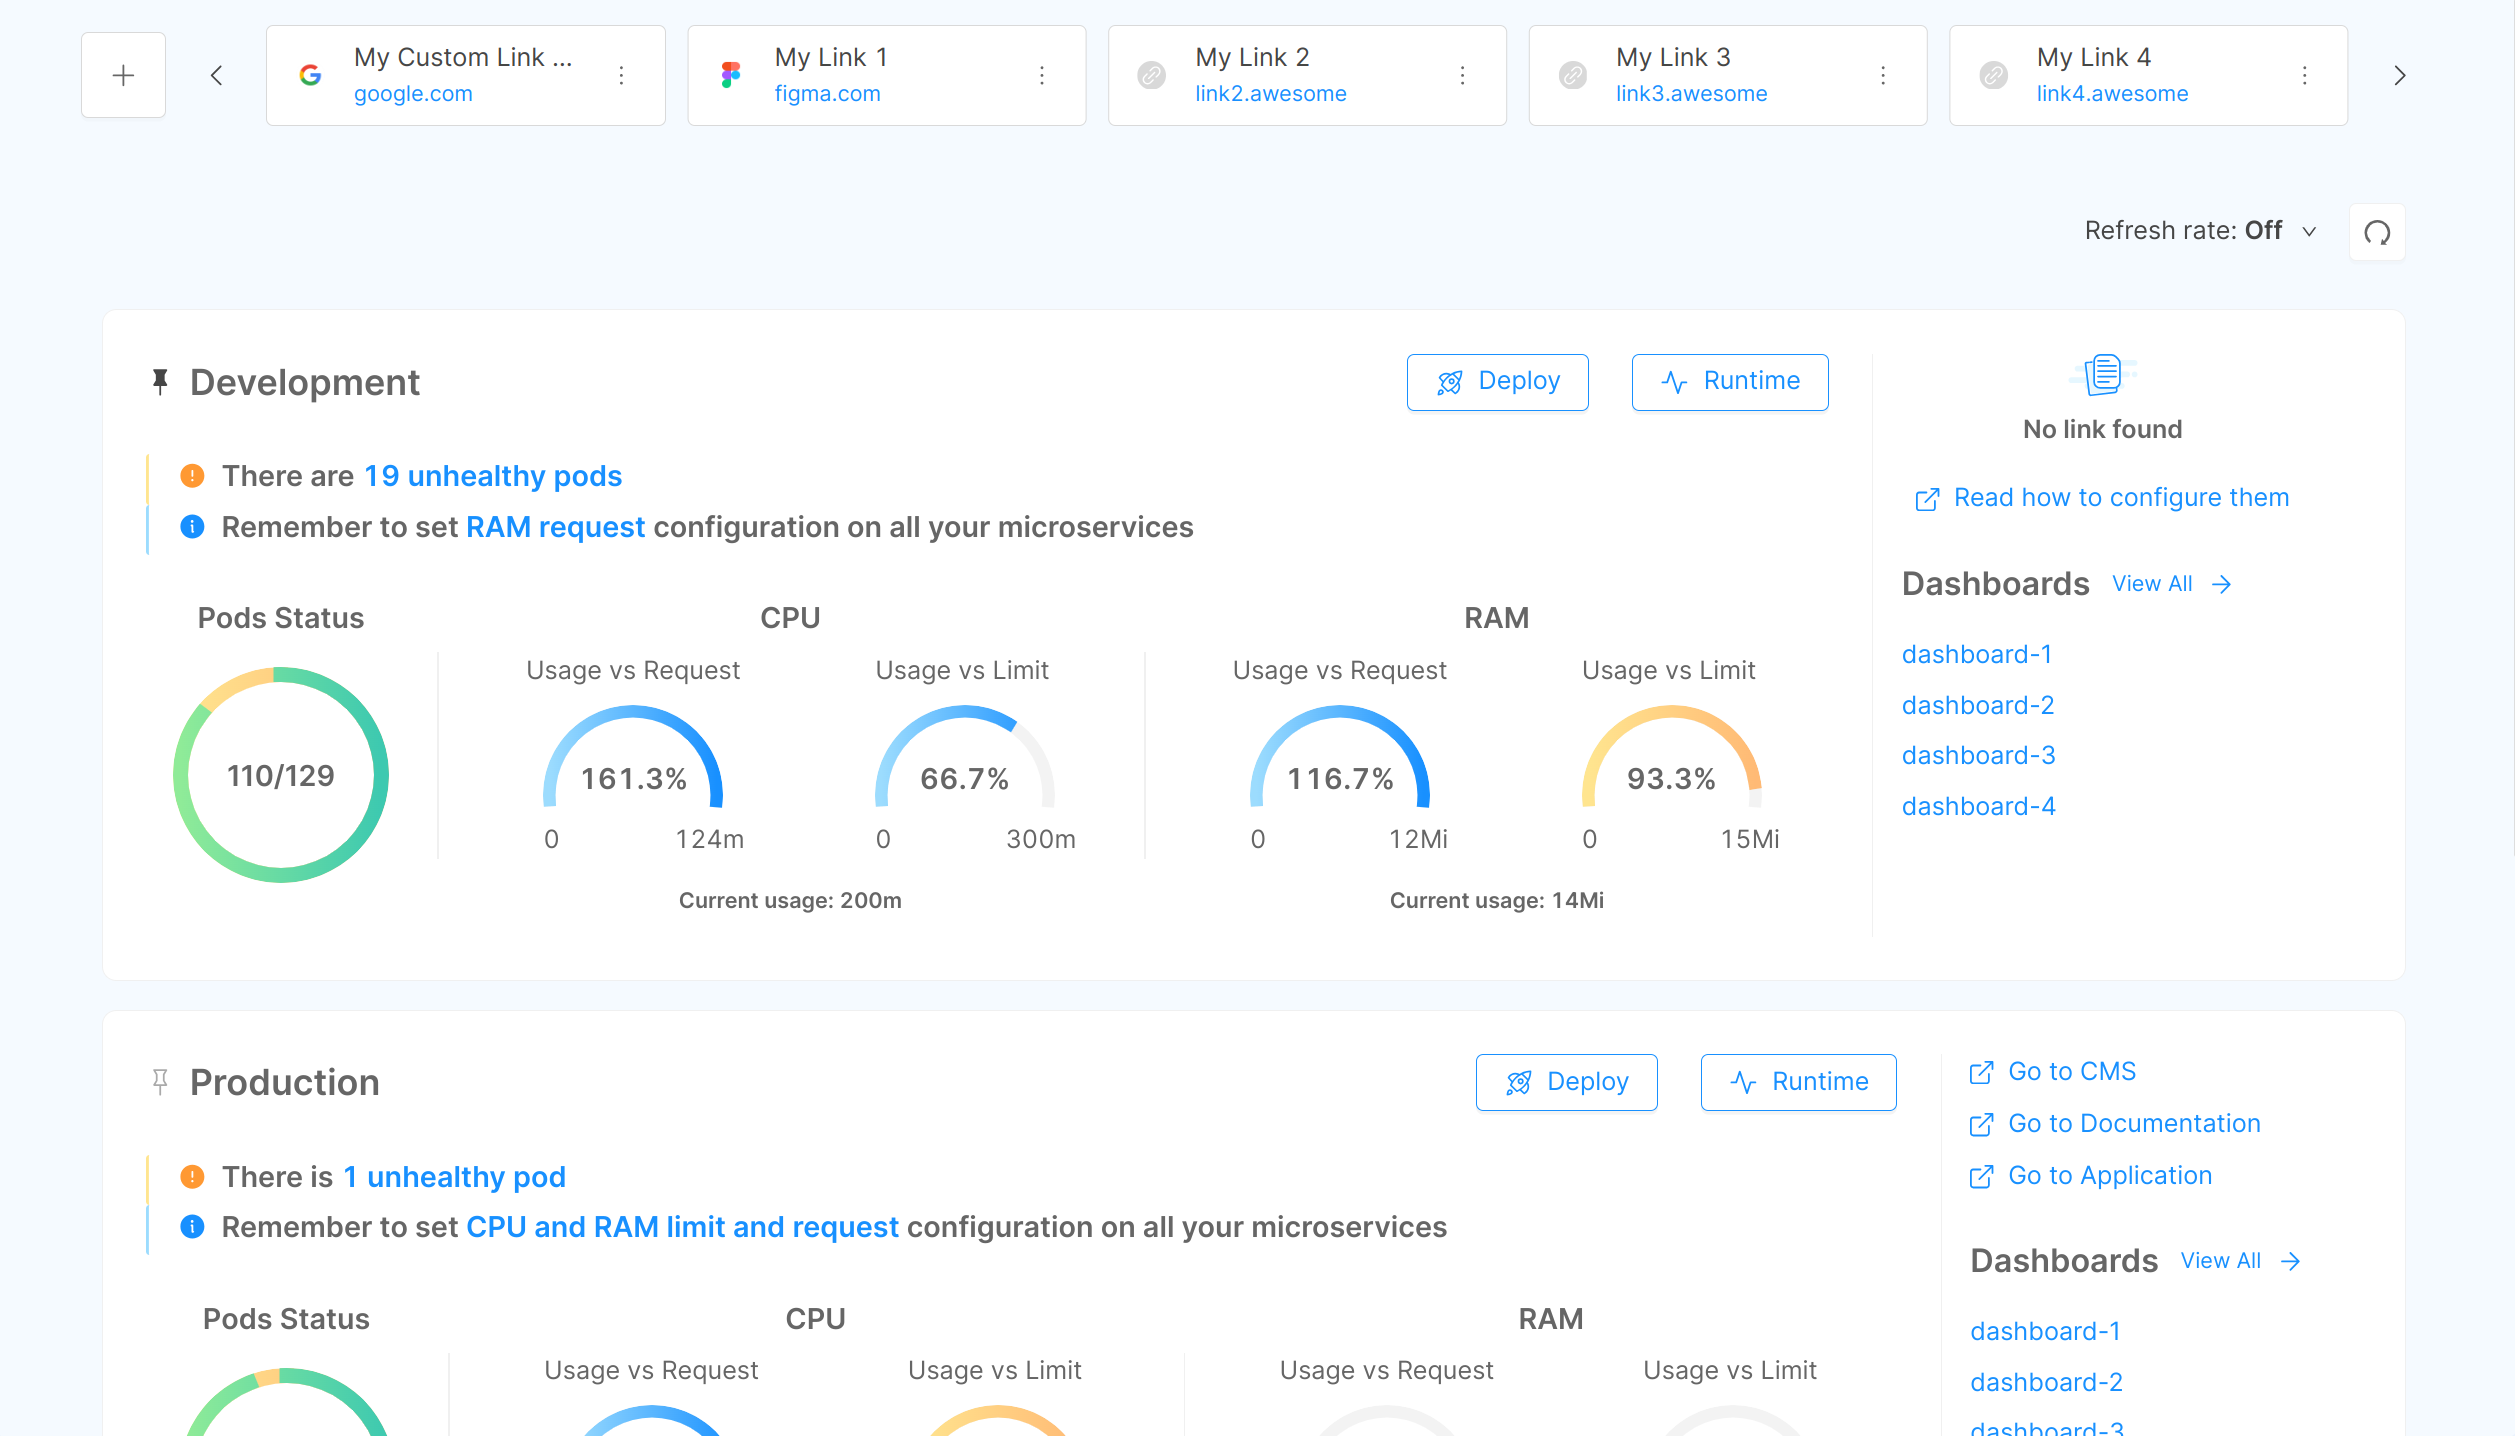2515x1436 pixels.
Task: Click the rocket icon on the Development Deploy button
Action: click(x=1450, y=381)
